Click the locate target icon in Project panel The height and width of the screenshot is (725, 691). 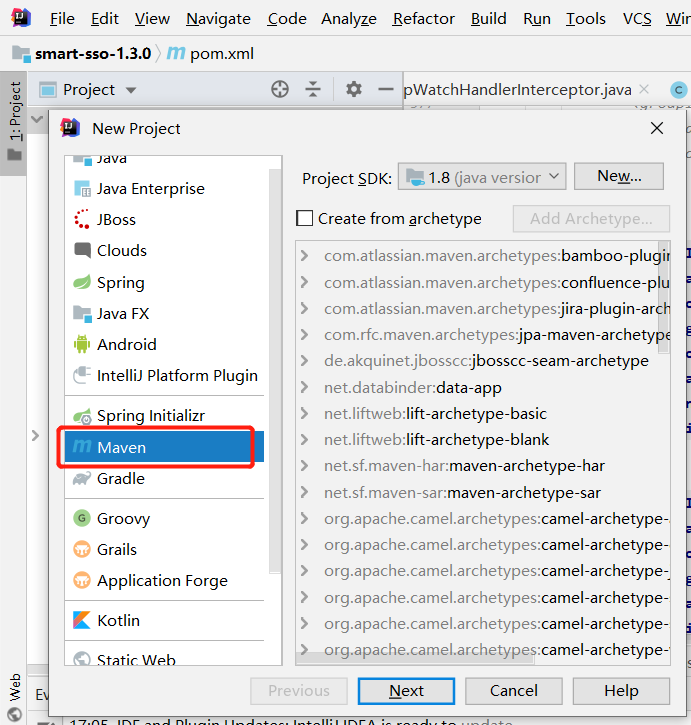(280, 89)
